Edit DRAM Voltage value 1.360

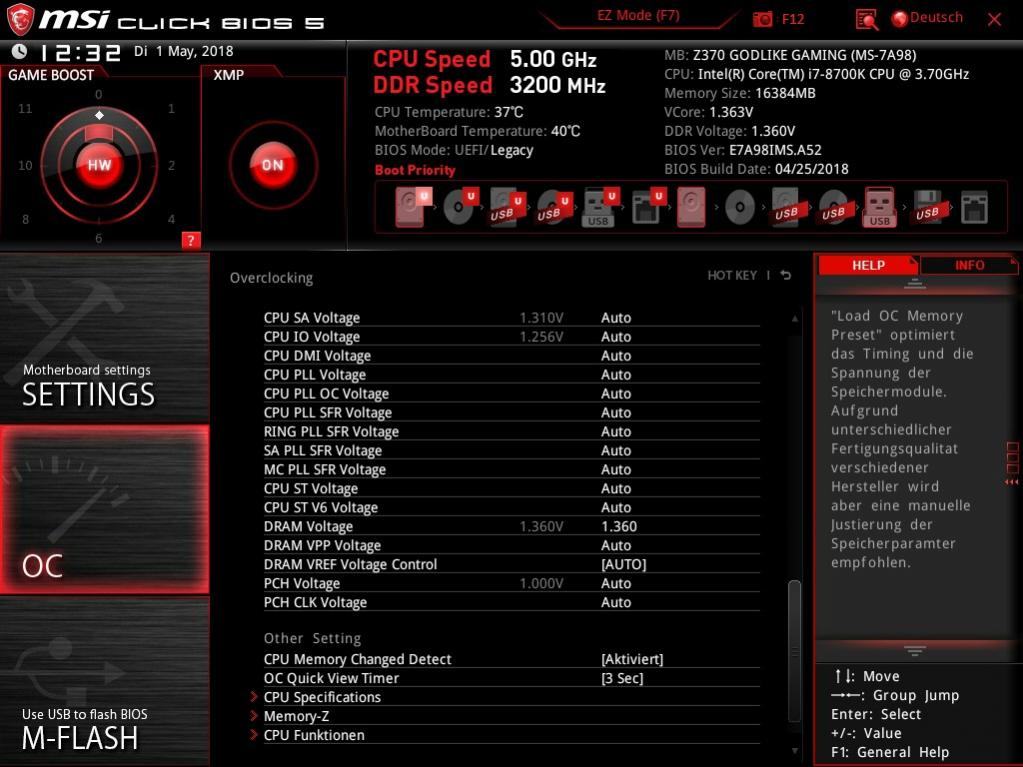[x=618, y=526]
